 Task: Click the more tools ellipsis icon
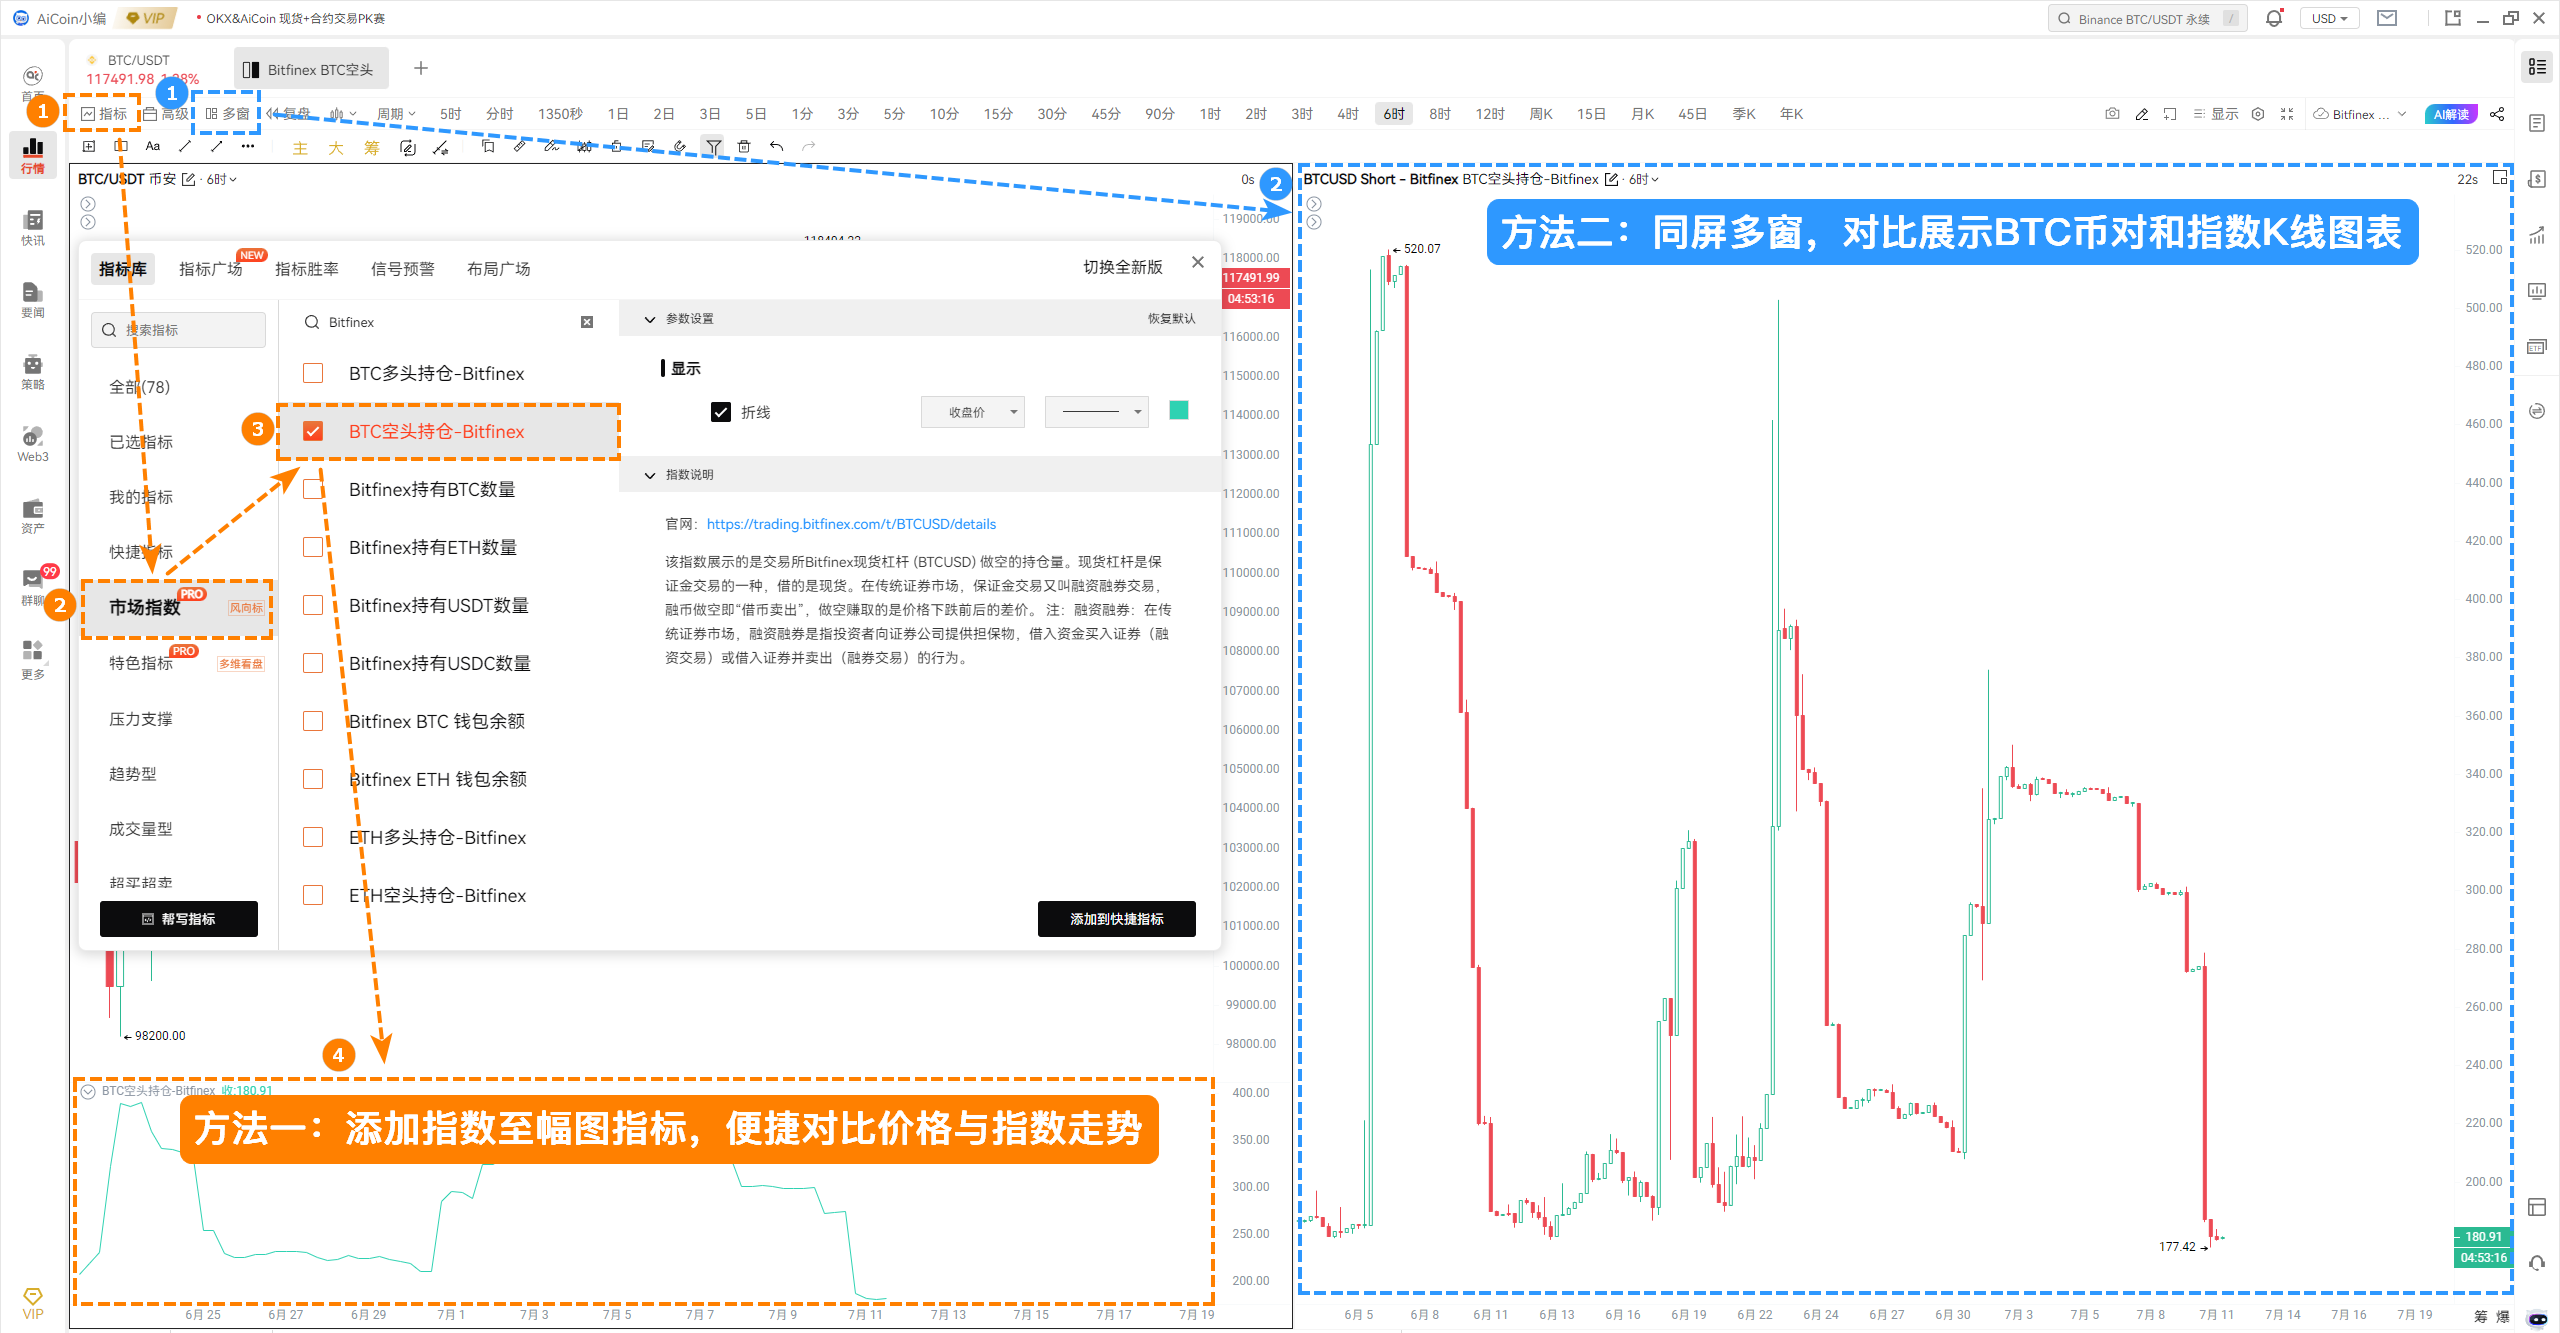[x=248, y=146]
